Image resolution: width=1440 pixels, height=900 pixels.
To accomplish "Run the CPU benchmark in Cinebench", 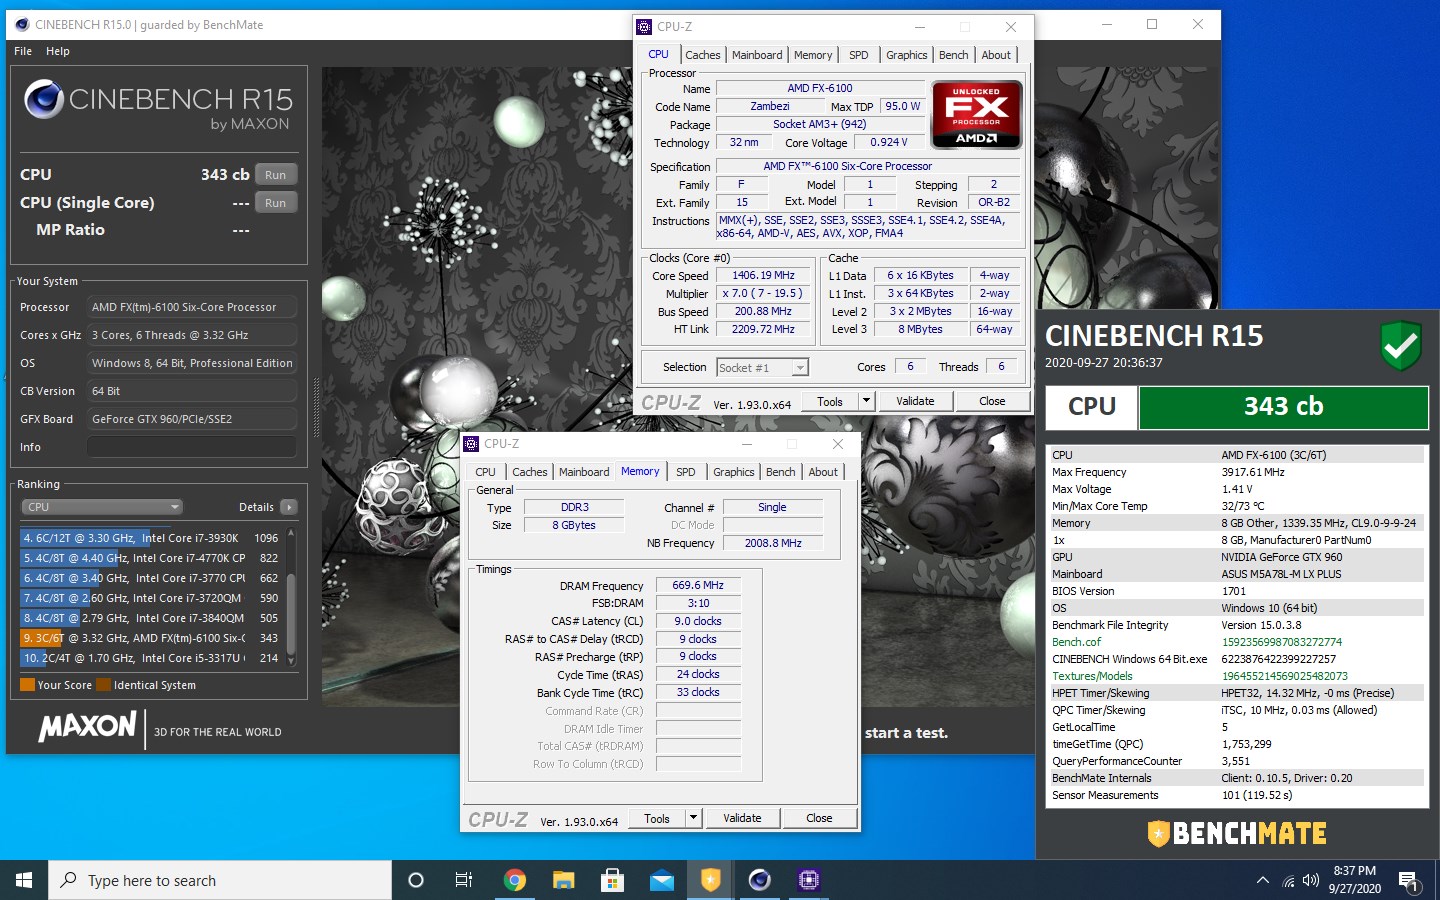I will point(276,175).
